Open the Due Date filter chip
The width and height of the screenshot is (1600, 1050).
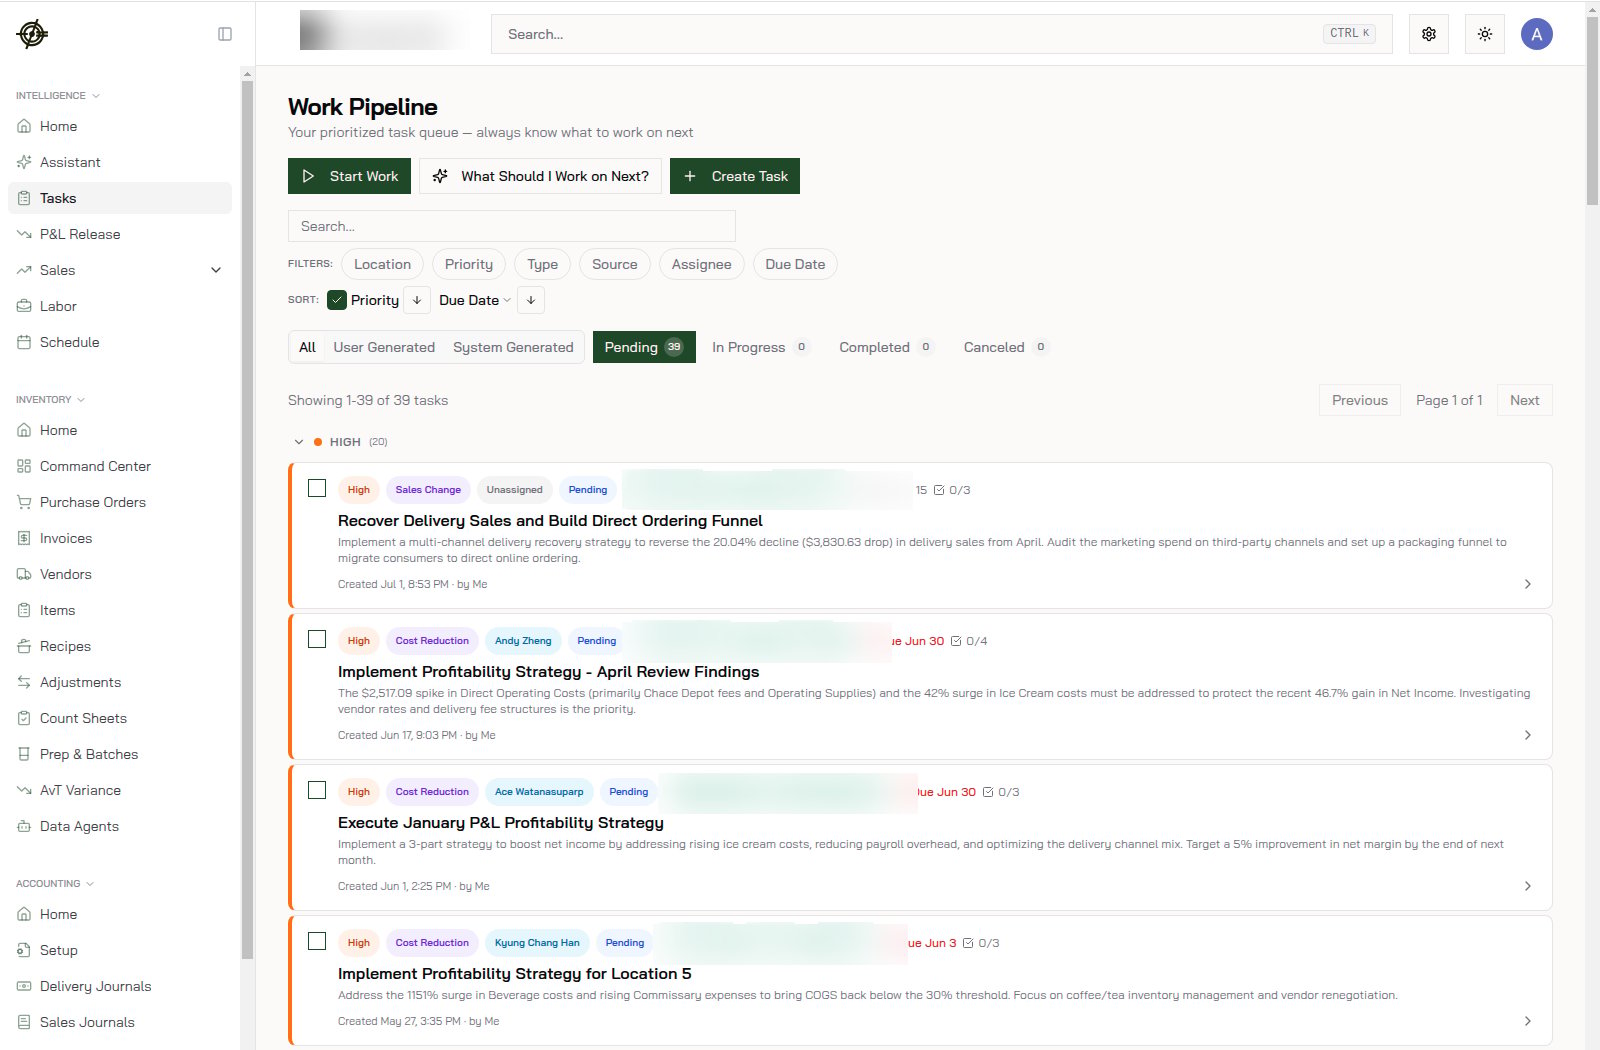(x=795, y=264)
